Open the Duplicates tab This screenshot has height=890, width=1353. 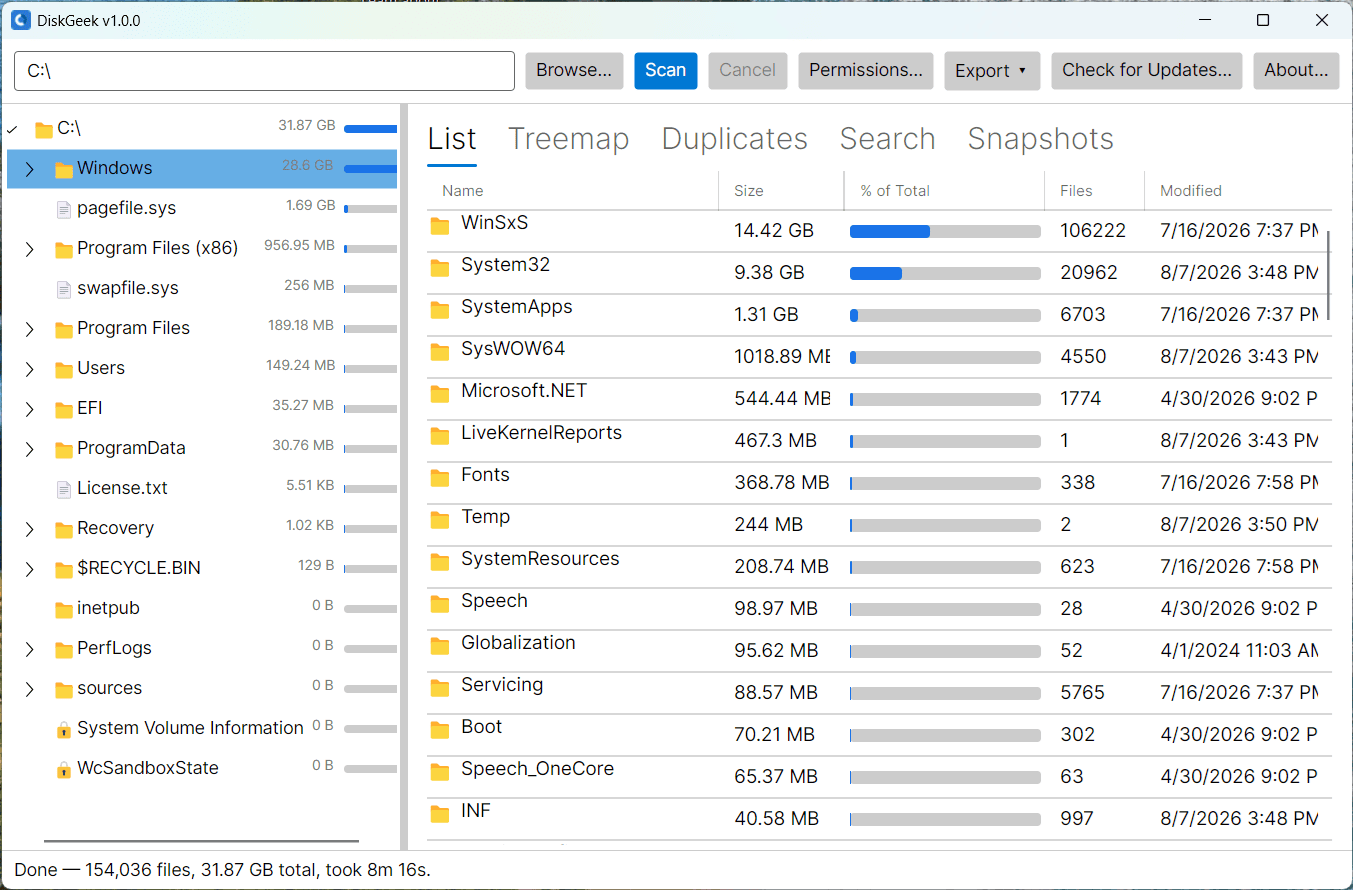coord(735,139)
